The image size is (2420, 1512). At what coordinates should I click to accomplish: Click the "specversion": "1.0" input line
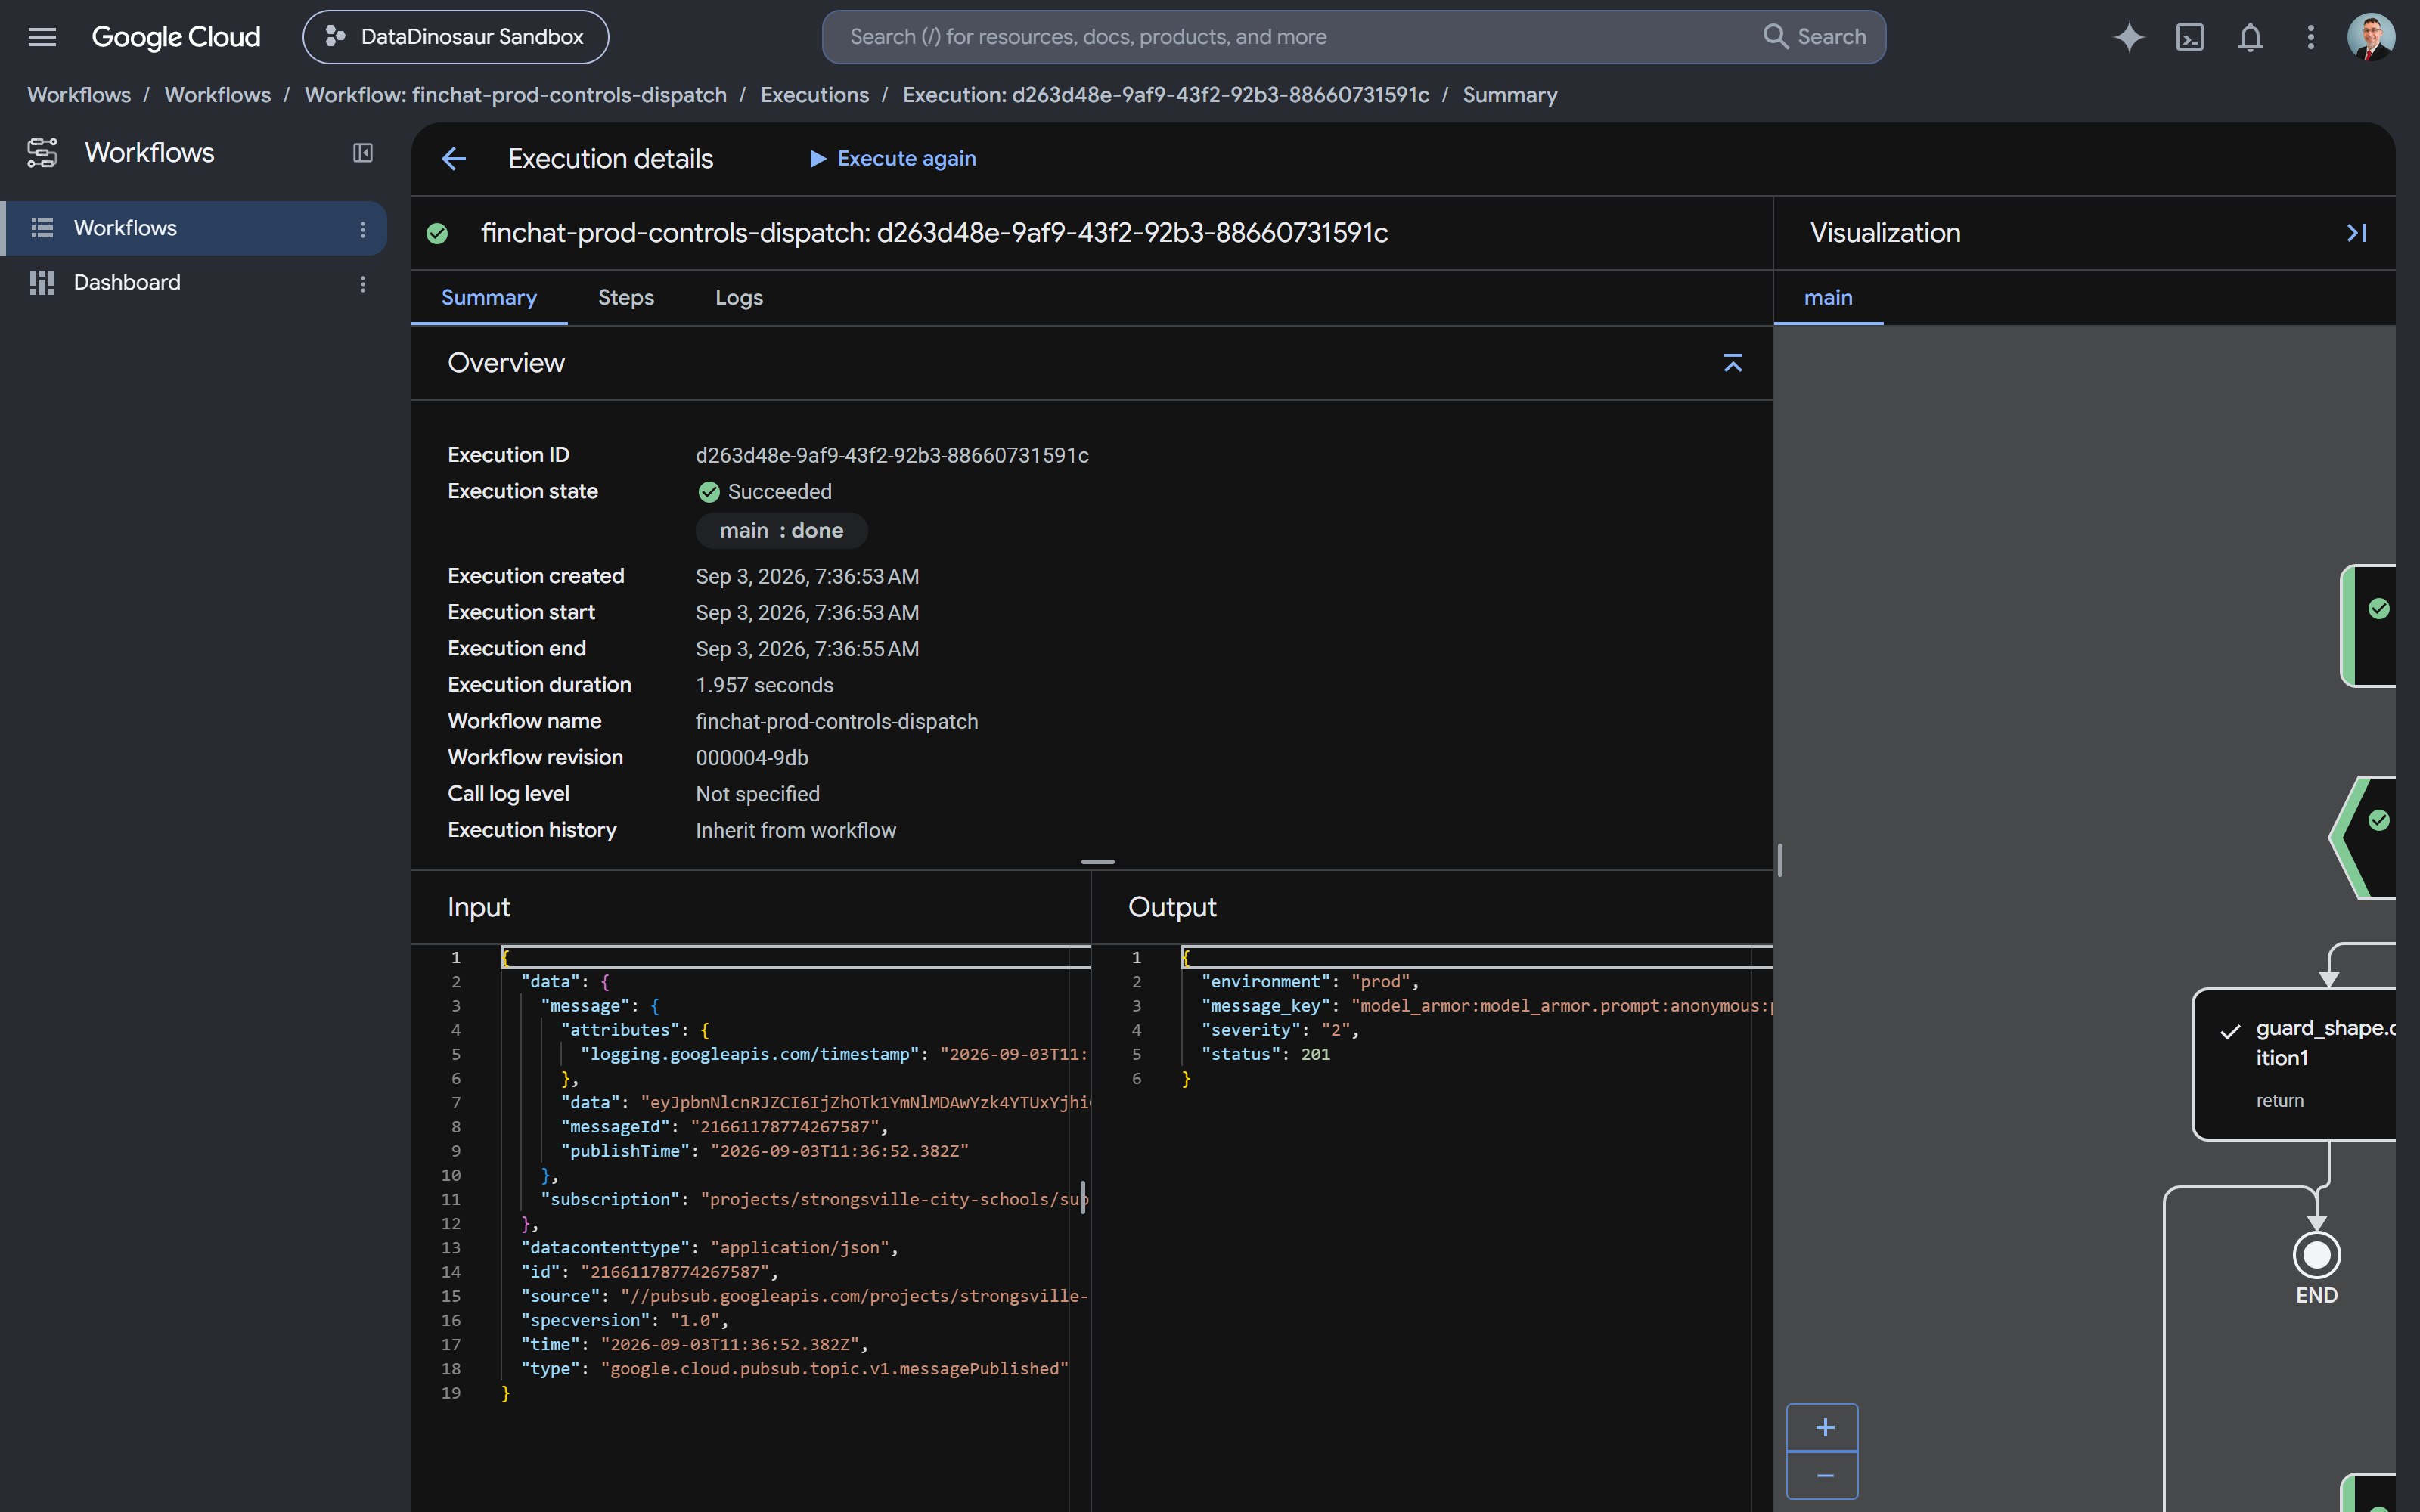point(624,1320)
